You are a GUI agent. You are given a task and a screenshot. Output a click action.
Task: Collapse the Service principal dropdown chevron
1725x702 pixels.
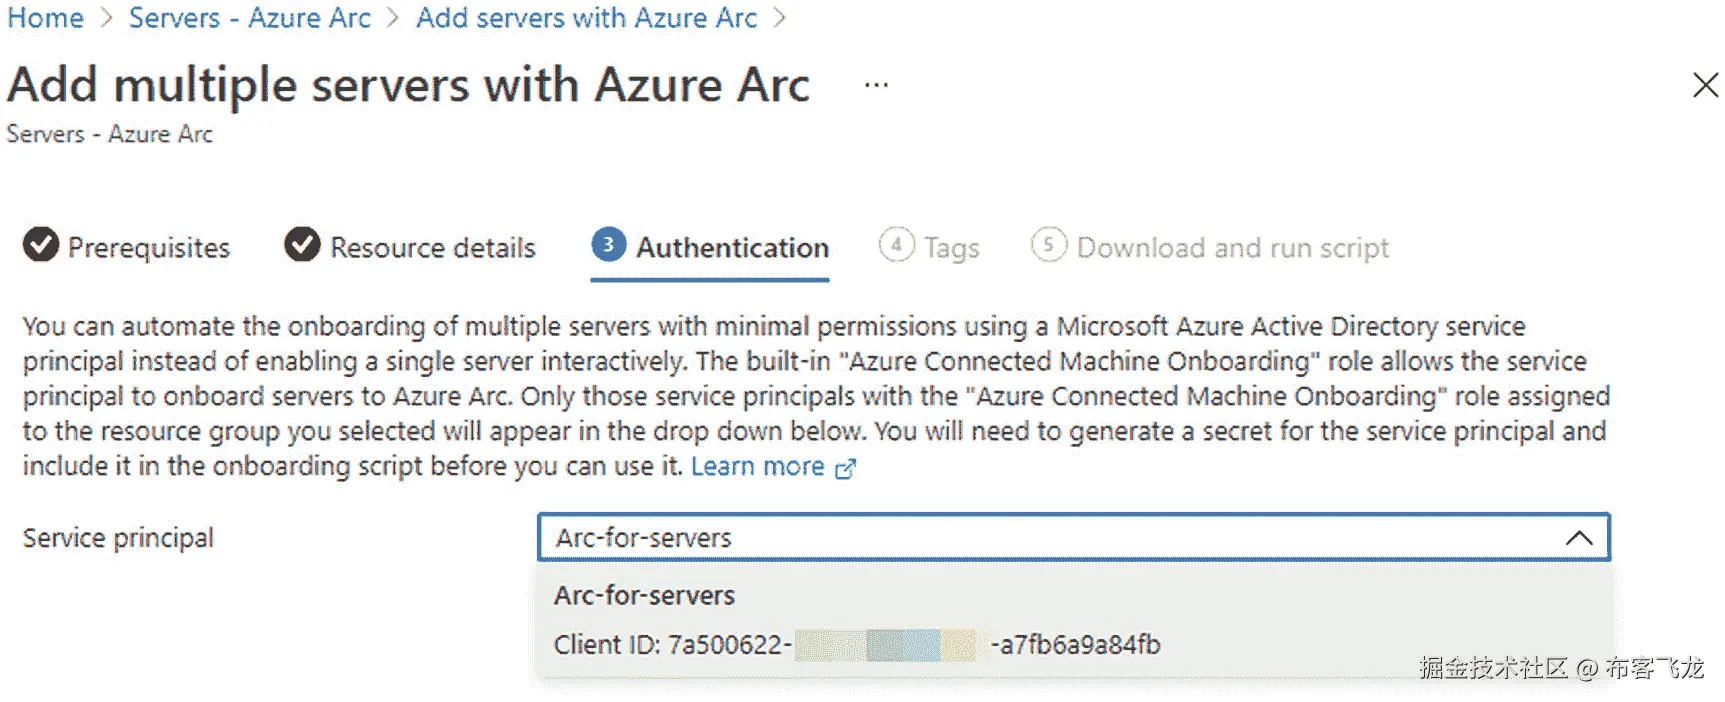pyautogui.click(x=1579, y=538)
